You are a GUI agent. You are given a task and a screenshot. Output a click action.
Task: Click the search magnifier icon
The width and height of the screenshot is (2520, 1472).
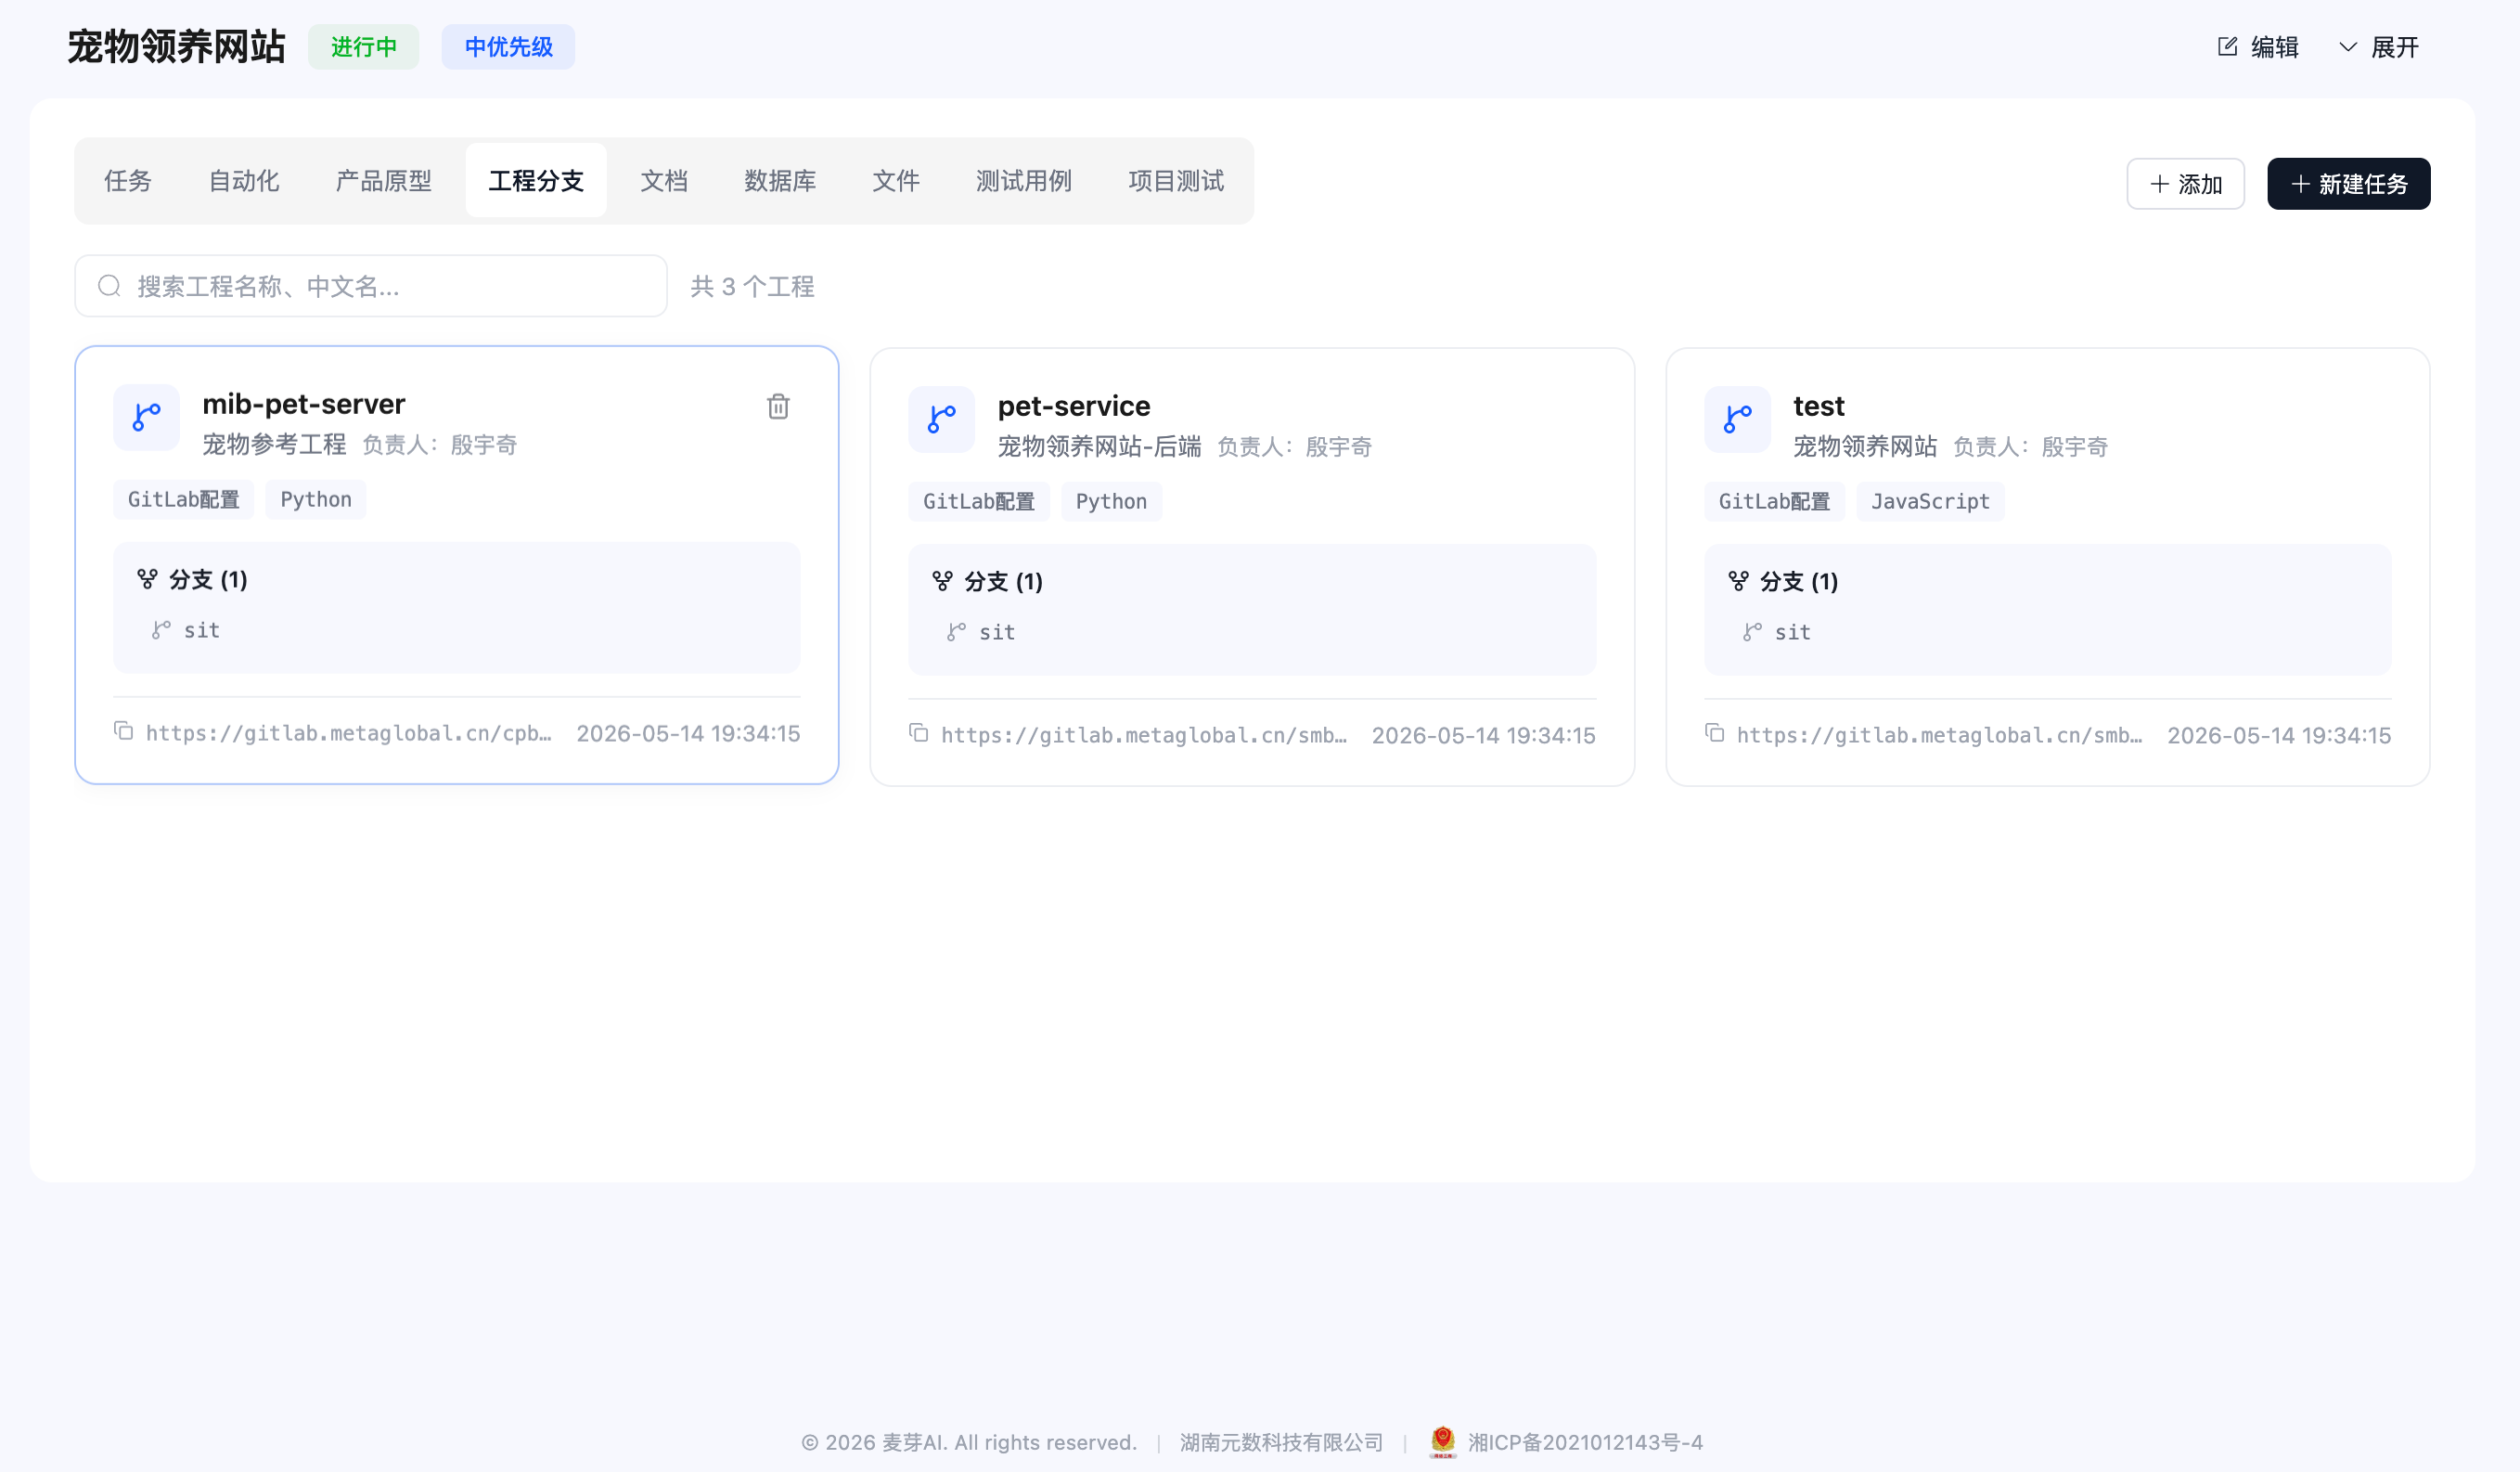point(109,286)
